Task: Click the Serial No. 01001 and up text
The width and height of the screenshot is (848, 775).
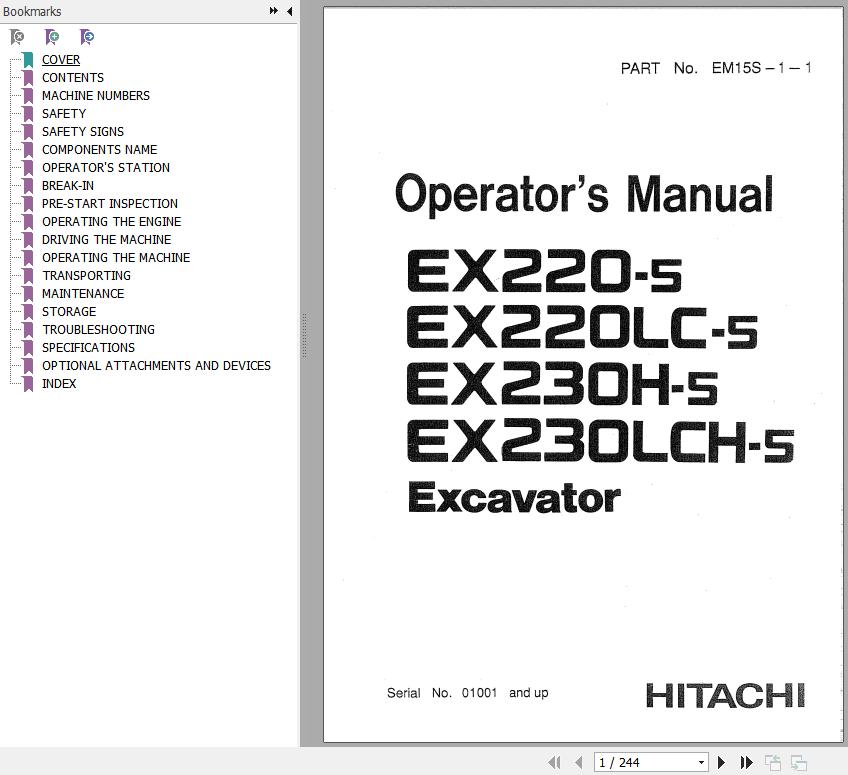Action: (x=468, y=693)
